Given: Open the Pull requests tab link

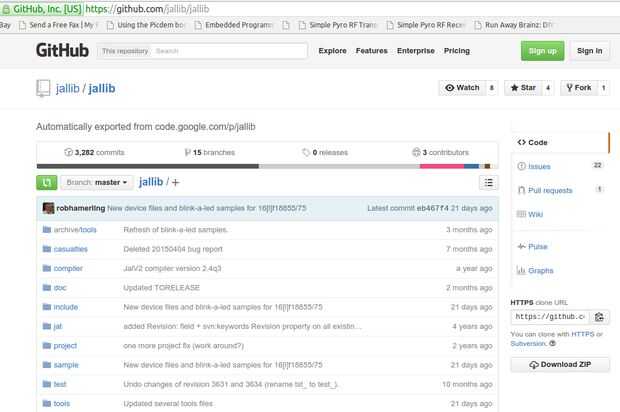Looking at the screenshot, I should (x=550, y=191).
